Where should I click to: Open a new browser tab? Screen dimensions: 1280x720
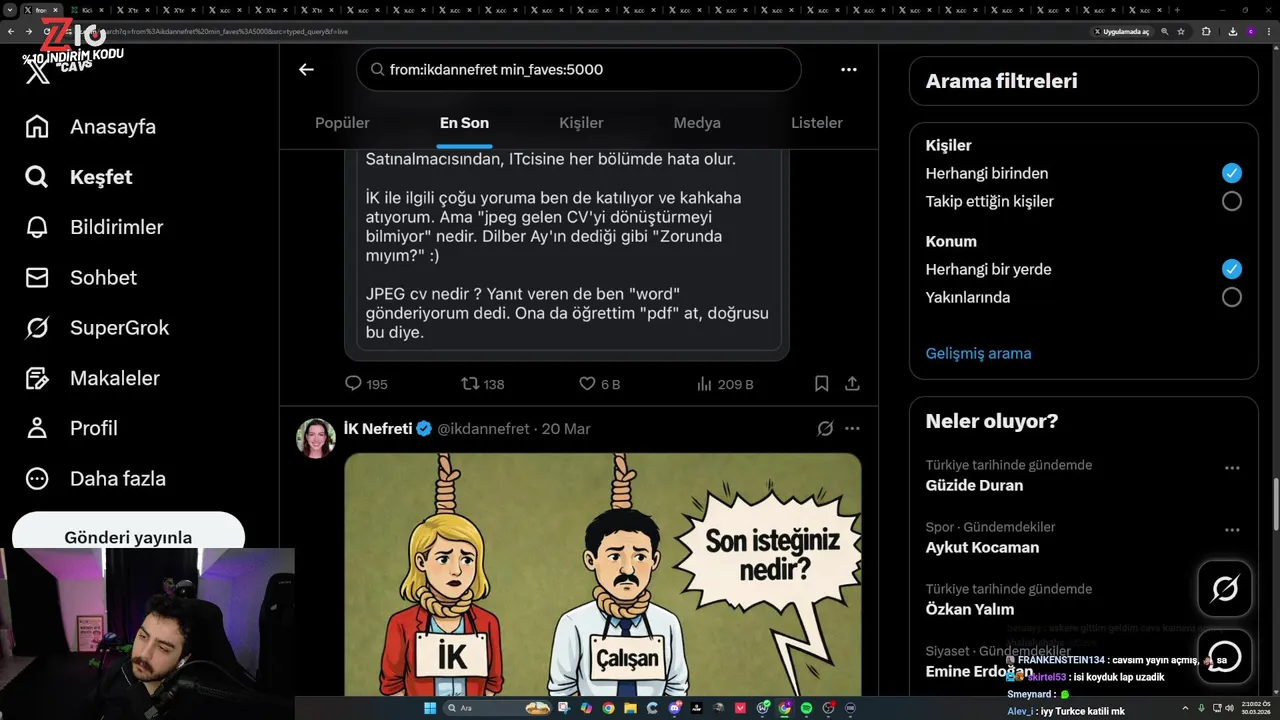(x=1177, y=10)
